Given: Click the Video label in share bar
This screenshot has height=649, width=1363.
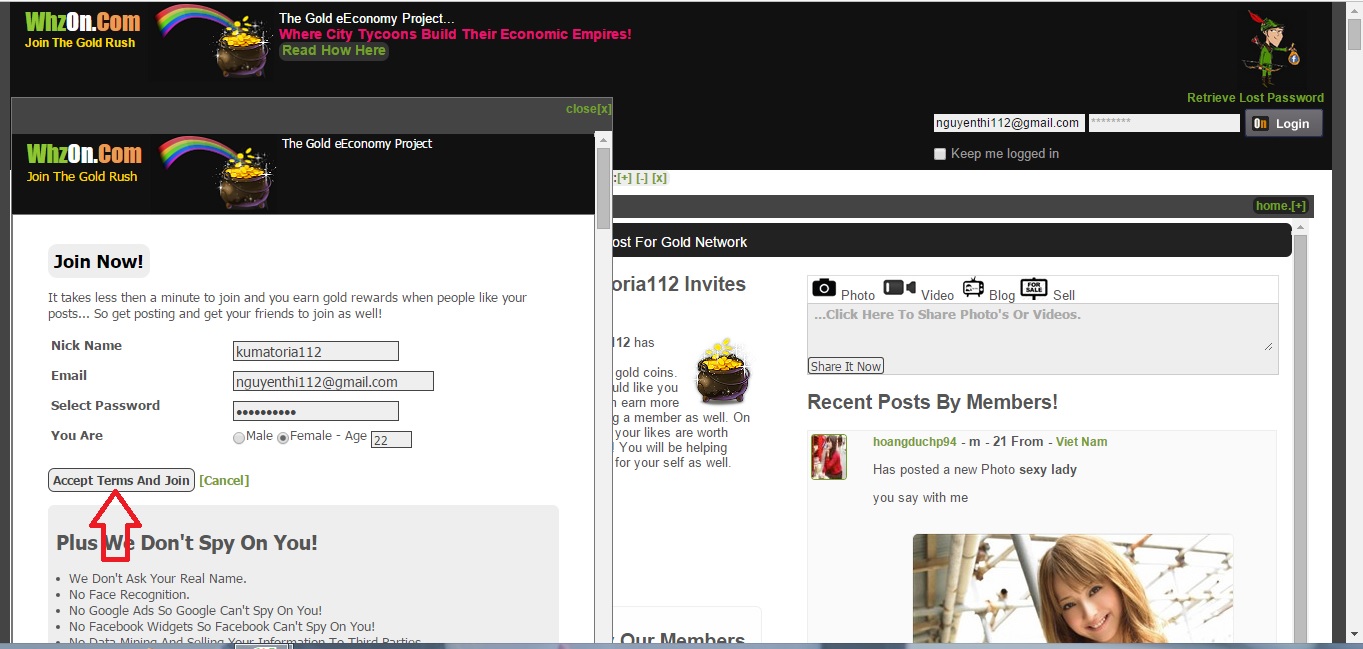Looking at the screenshot, I should [x=937, y=295].
